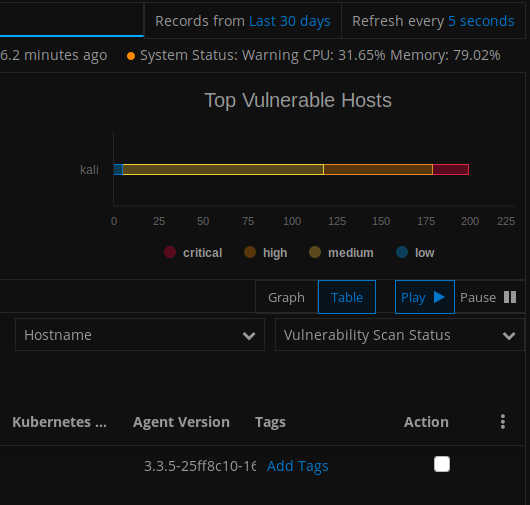Viewport: 530px width, 505px height.
Task: Click the Play button
Action: pos(425,297)
